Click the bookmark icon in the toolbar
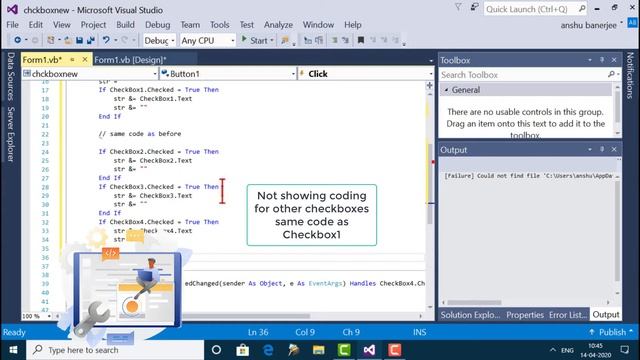 (361, 40)
